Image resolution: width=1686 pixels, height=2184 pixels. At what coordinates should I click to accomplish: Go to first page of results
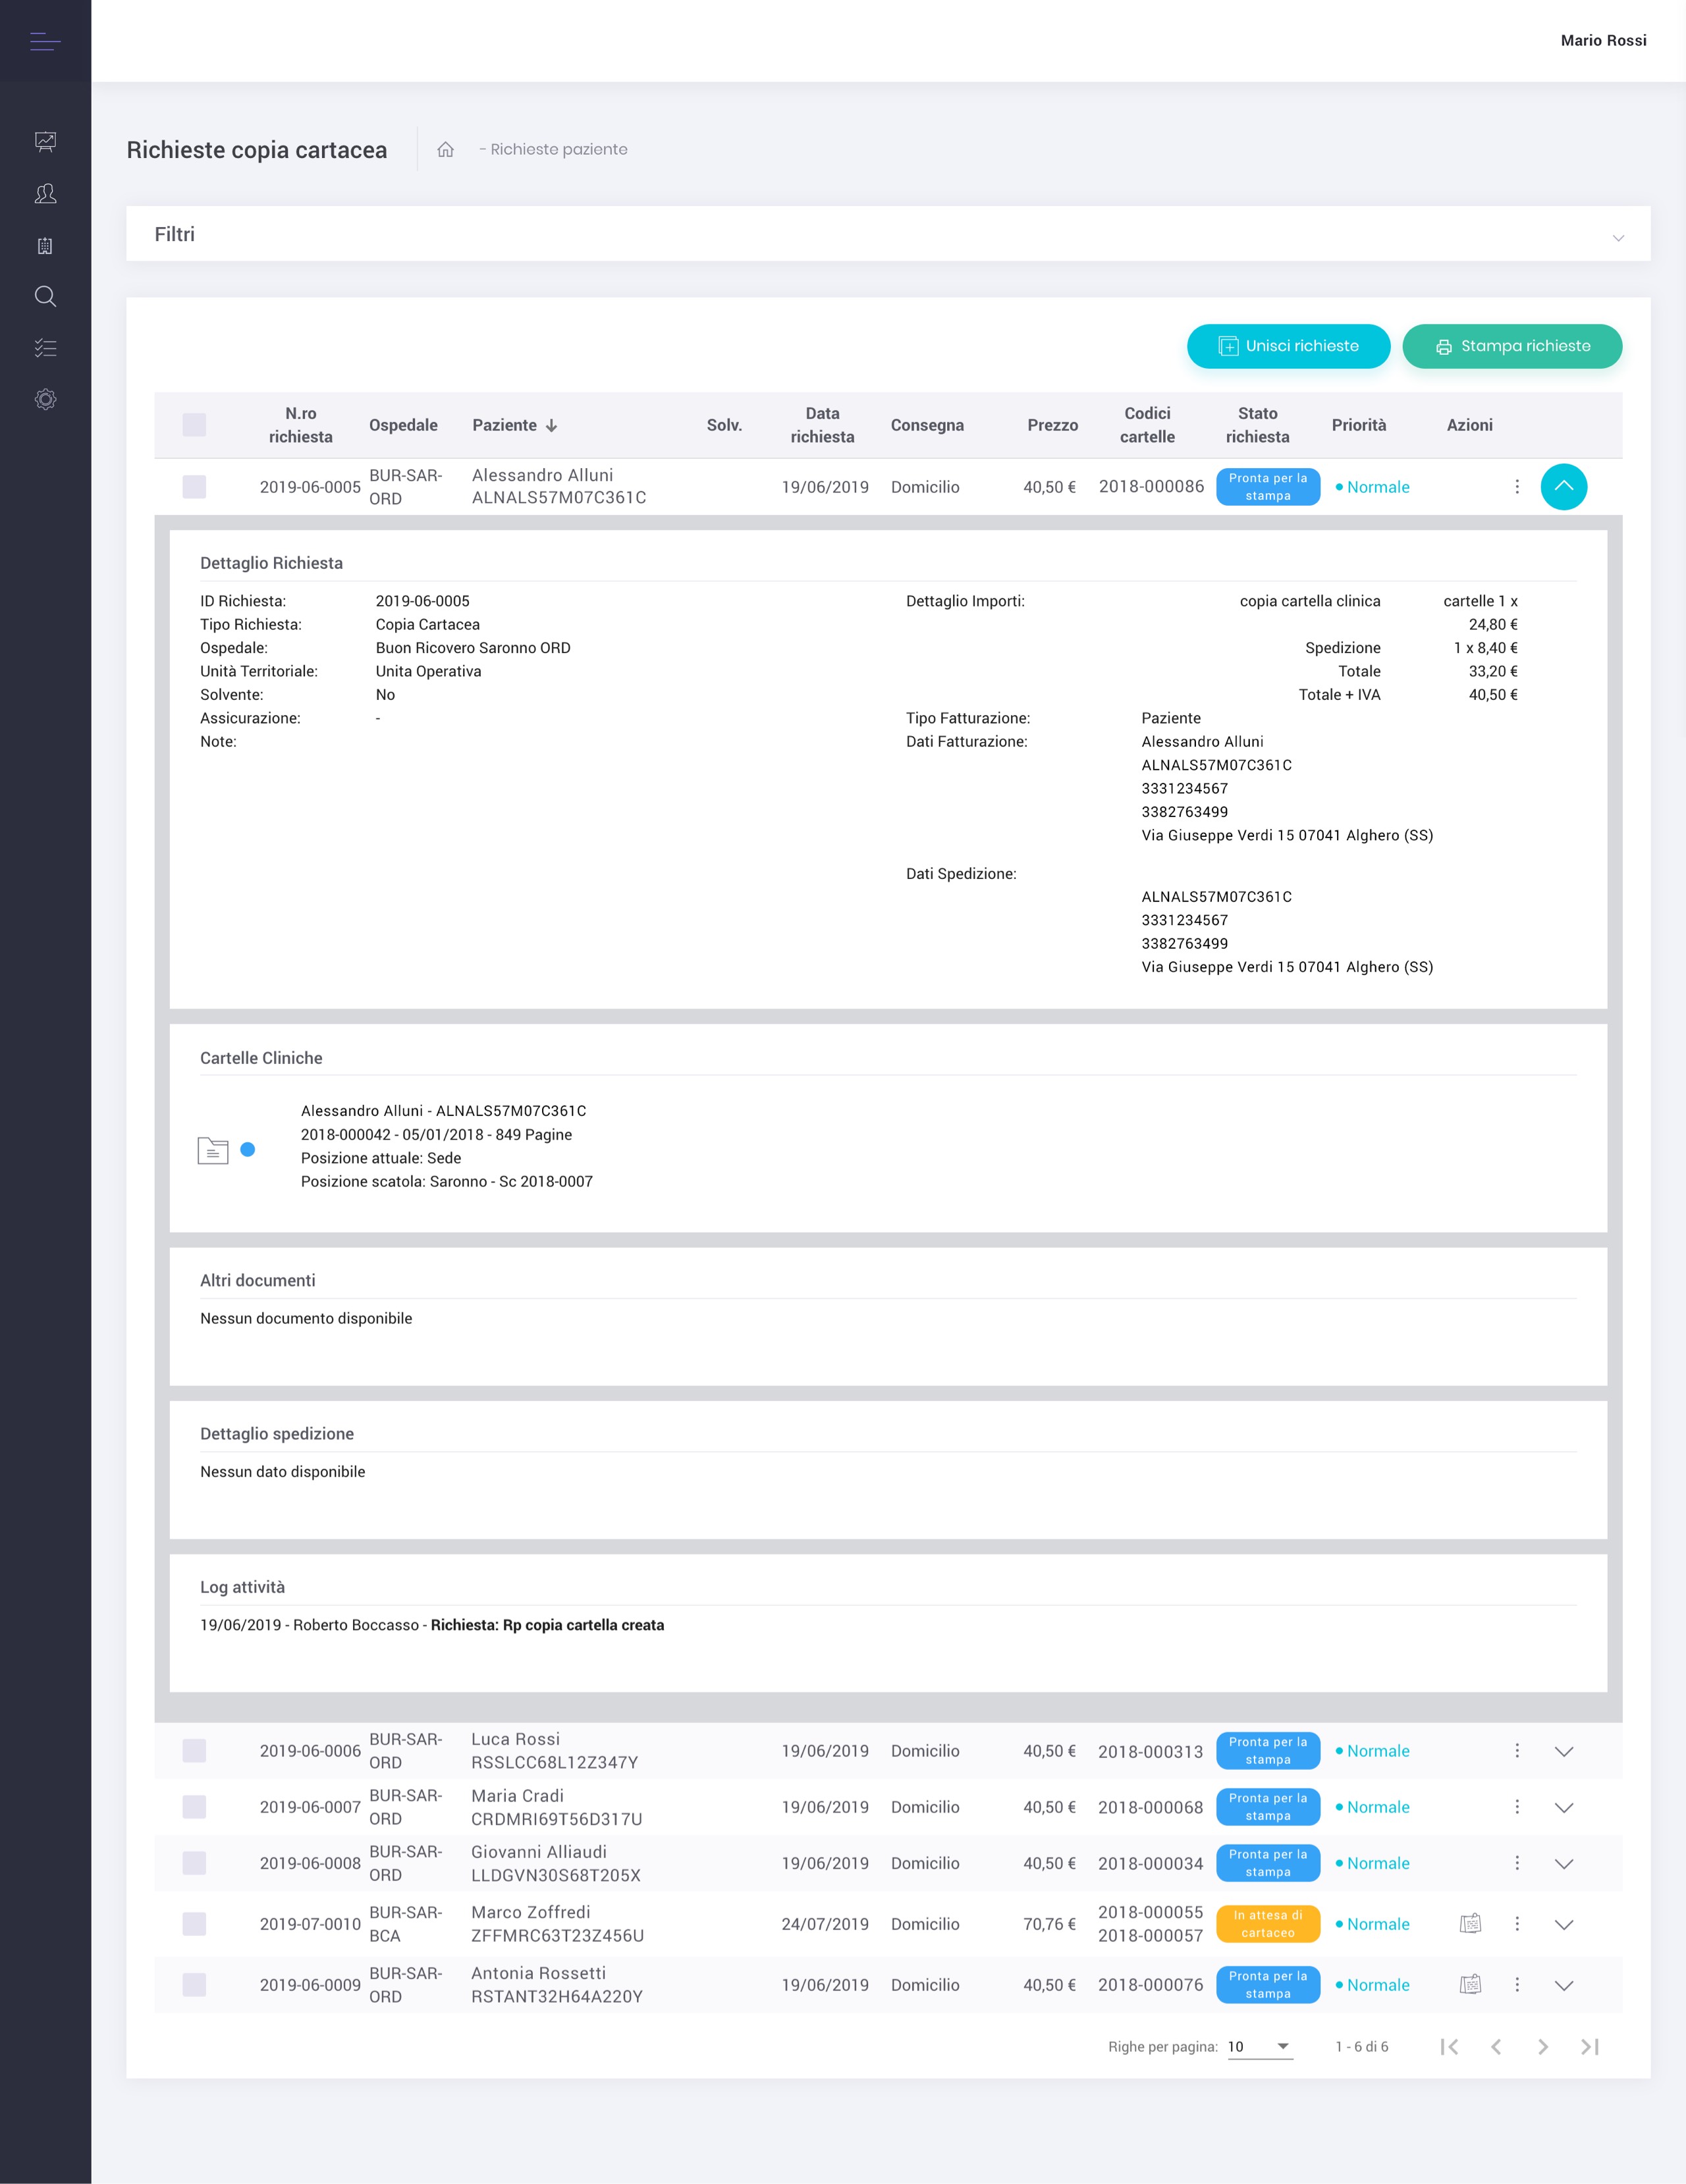click(1449, 2047)
